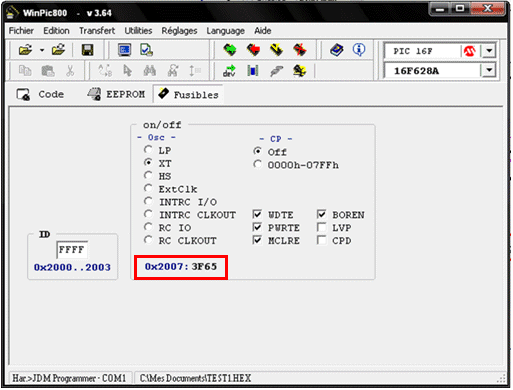This screenshot has width=513, height=390.
Task: Click the grayed binoculars find icon
Action: tap(150, 71)
